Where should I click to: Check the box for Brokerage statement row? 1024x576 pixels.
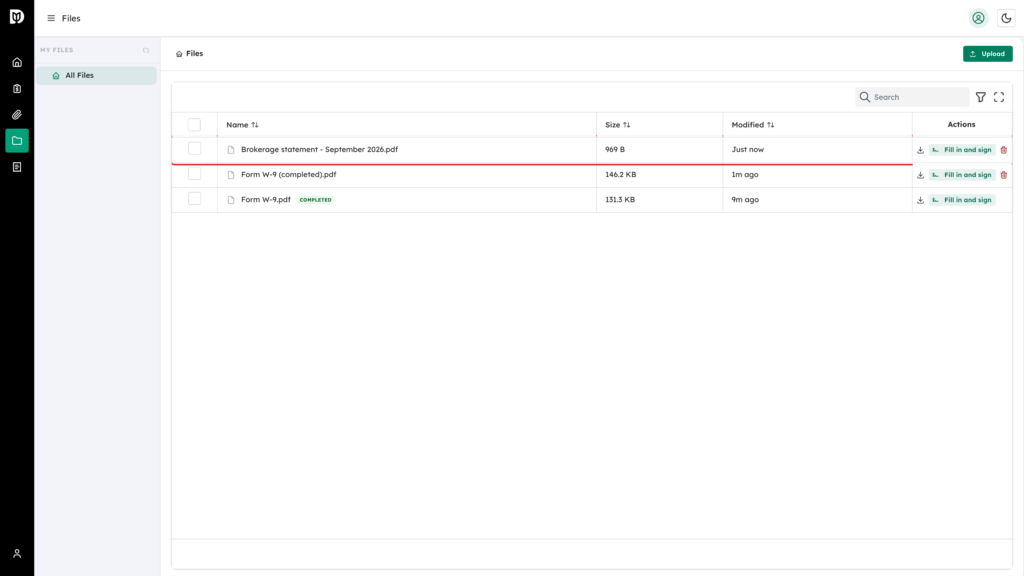coord(194,149)
